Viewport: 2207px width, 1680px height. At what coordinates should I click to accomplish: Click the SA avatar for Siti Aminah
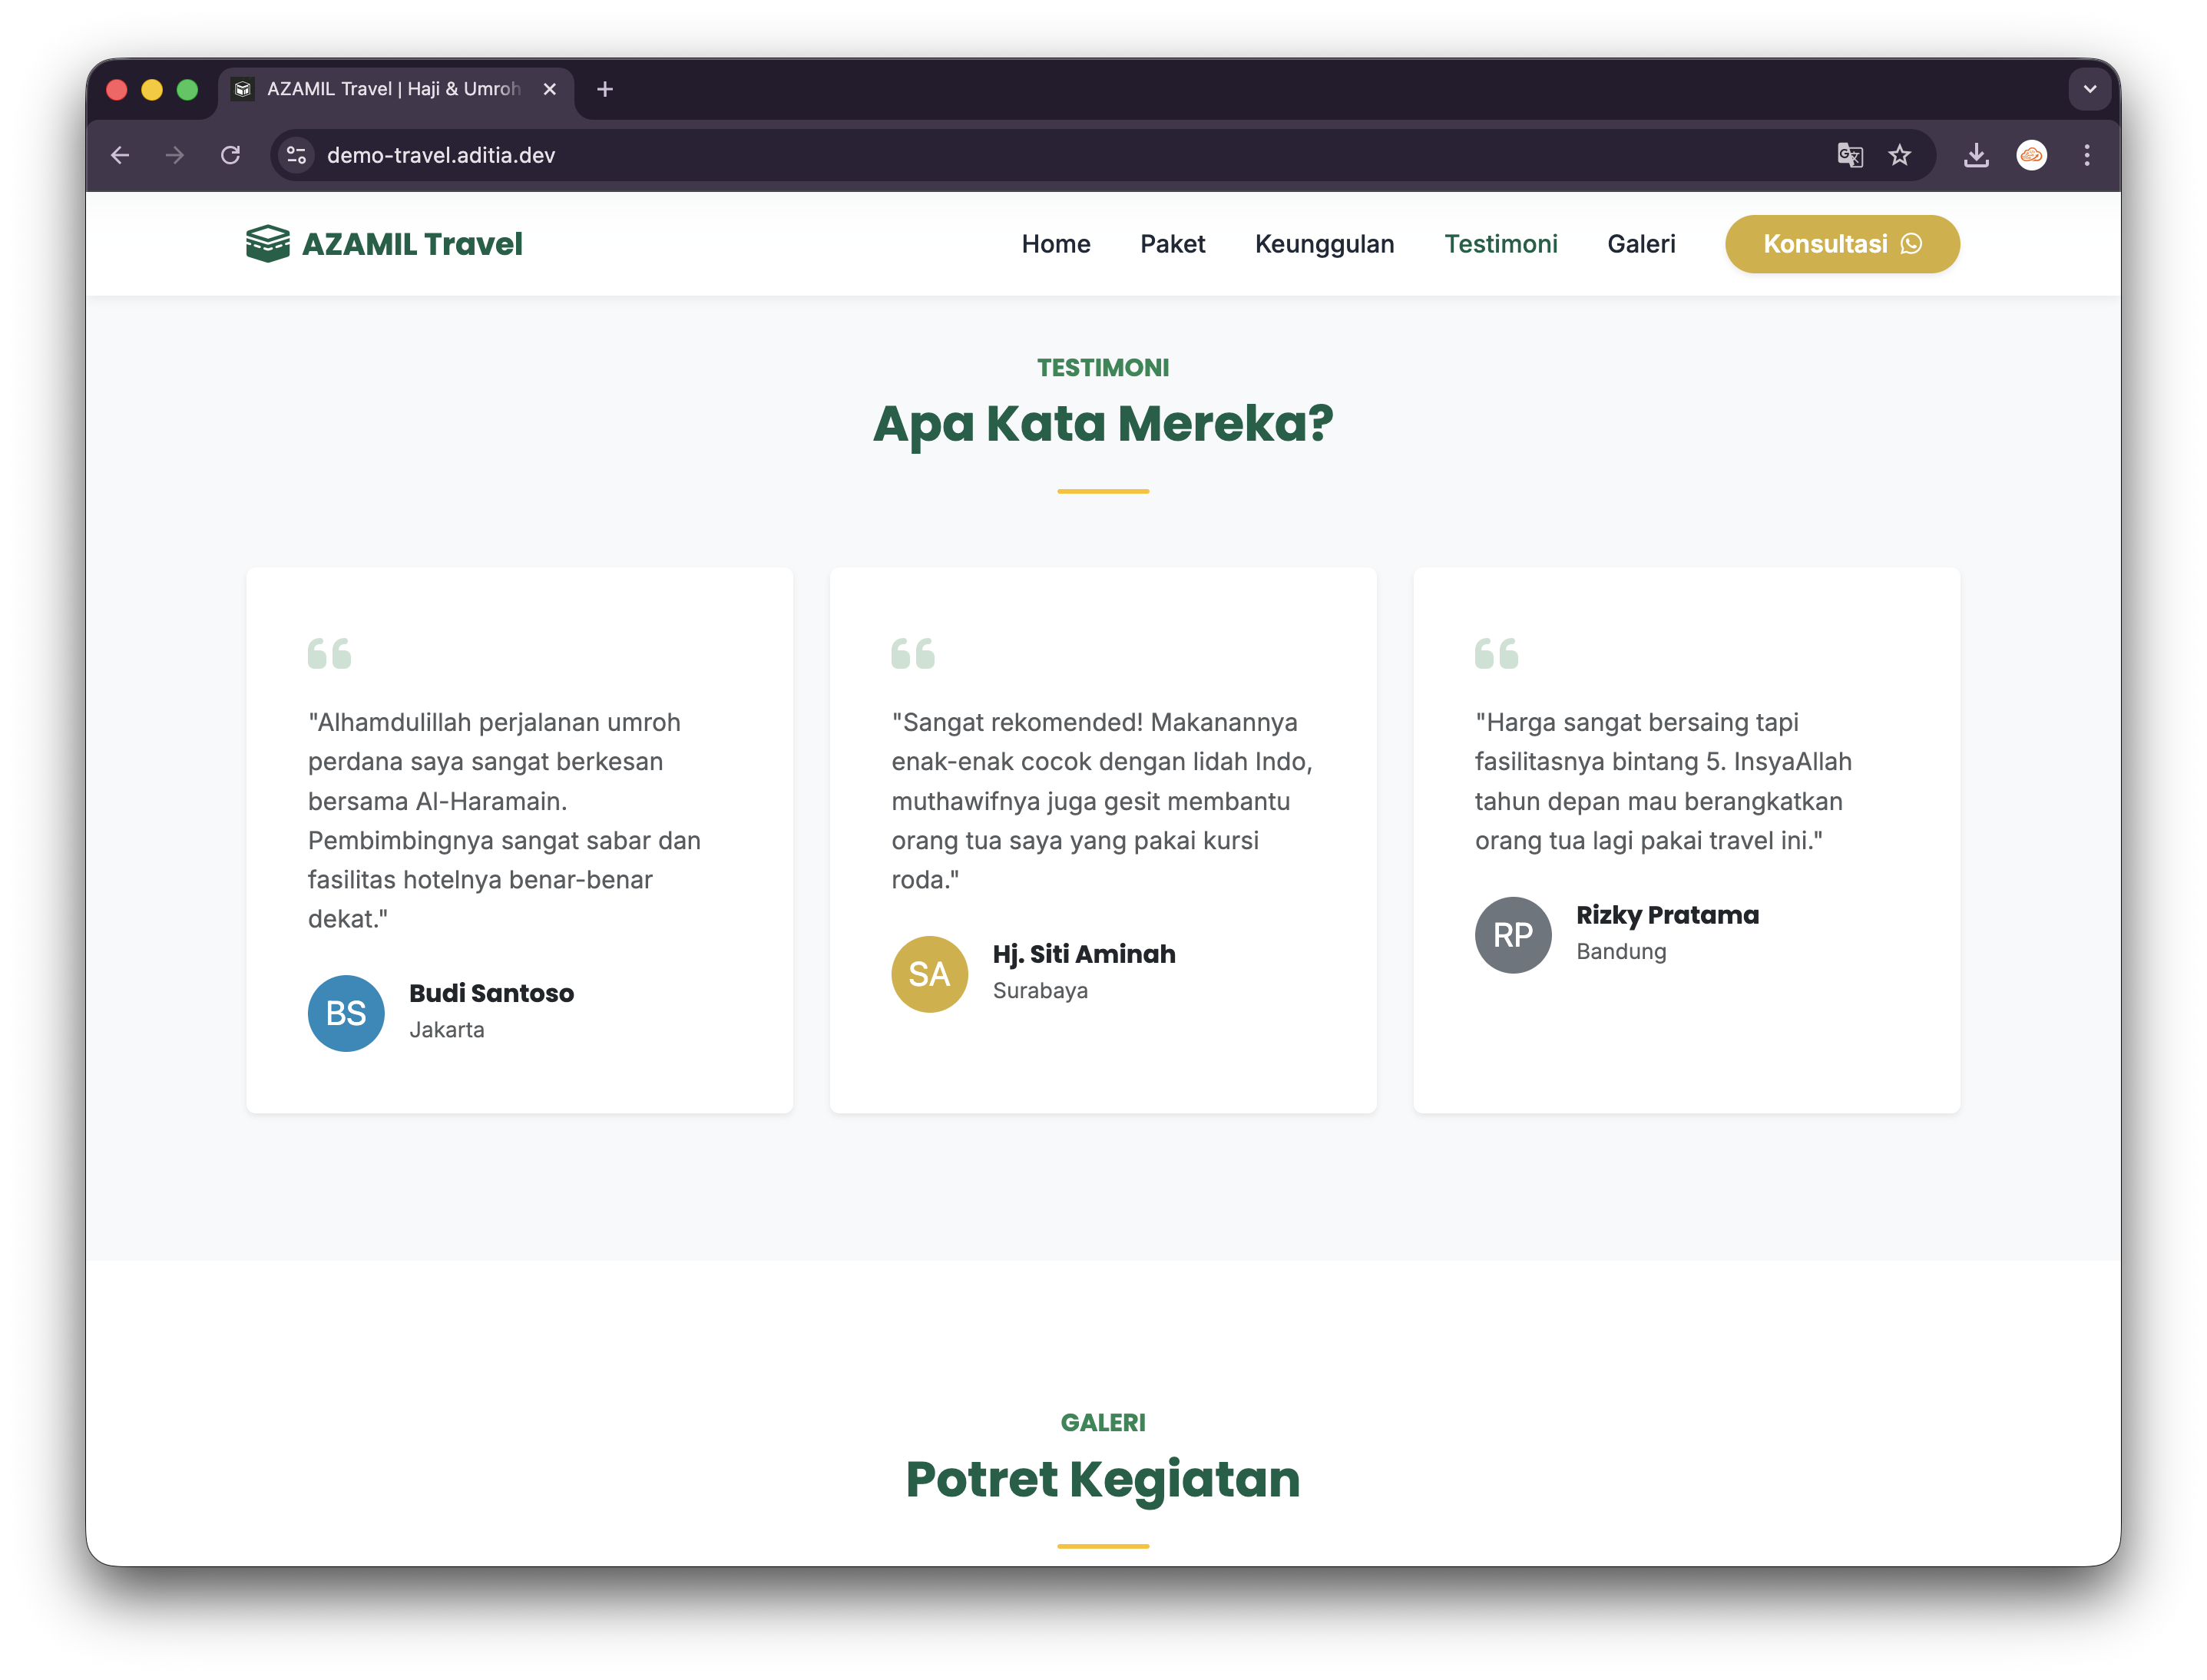coord(929,974)
